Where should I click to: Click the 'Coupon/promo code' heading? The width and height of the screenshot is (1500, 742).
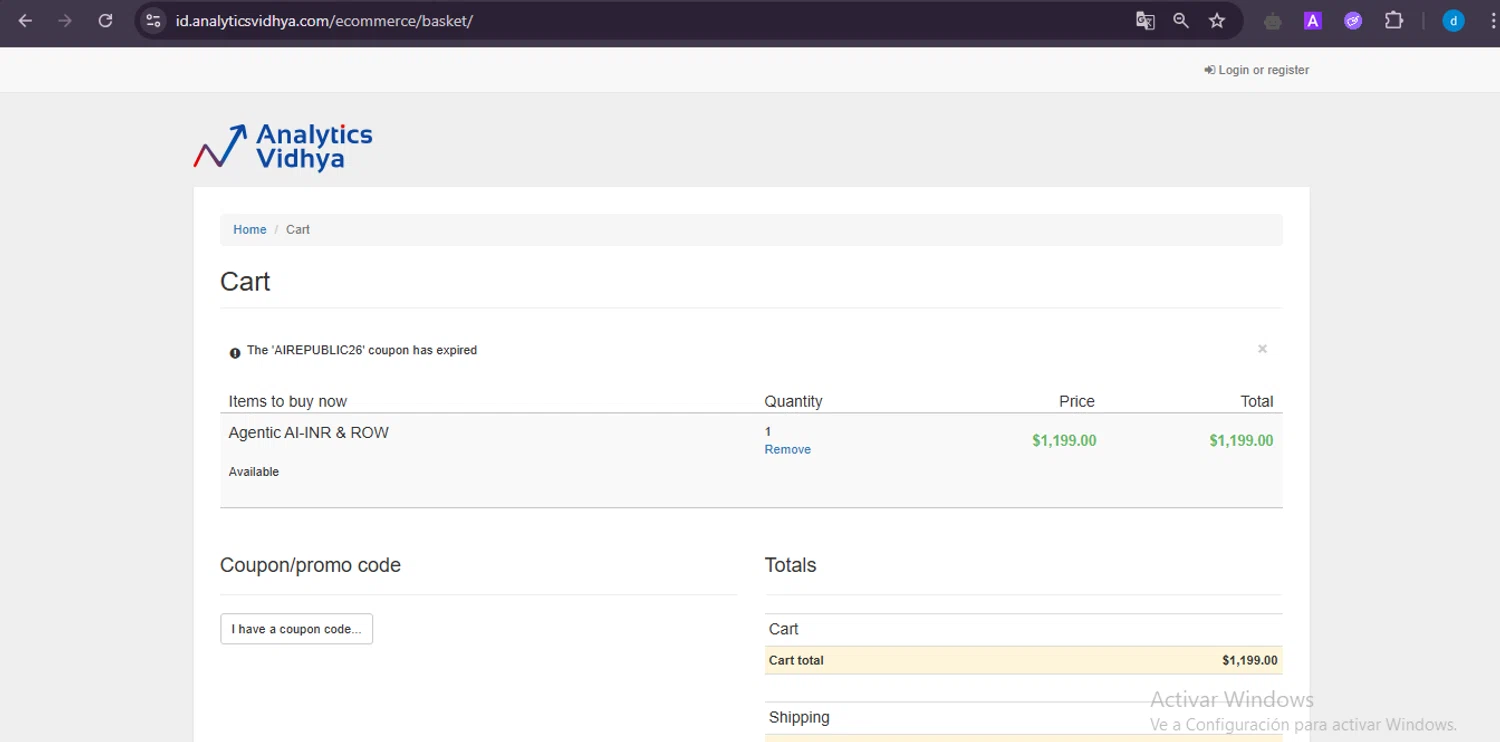pos(310,566)
